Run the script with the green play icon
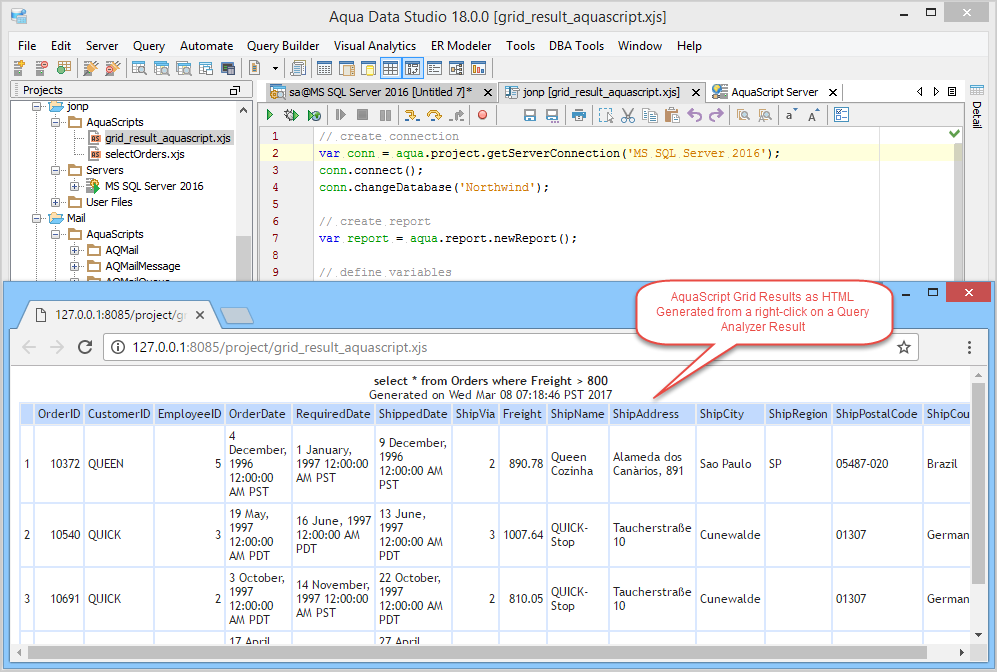Viewport: 997px width, 672px height. [269, 115]
